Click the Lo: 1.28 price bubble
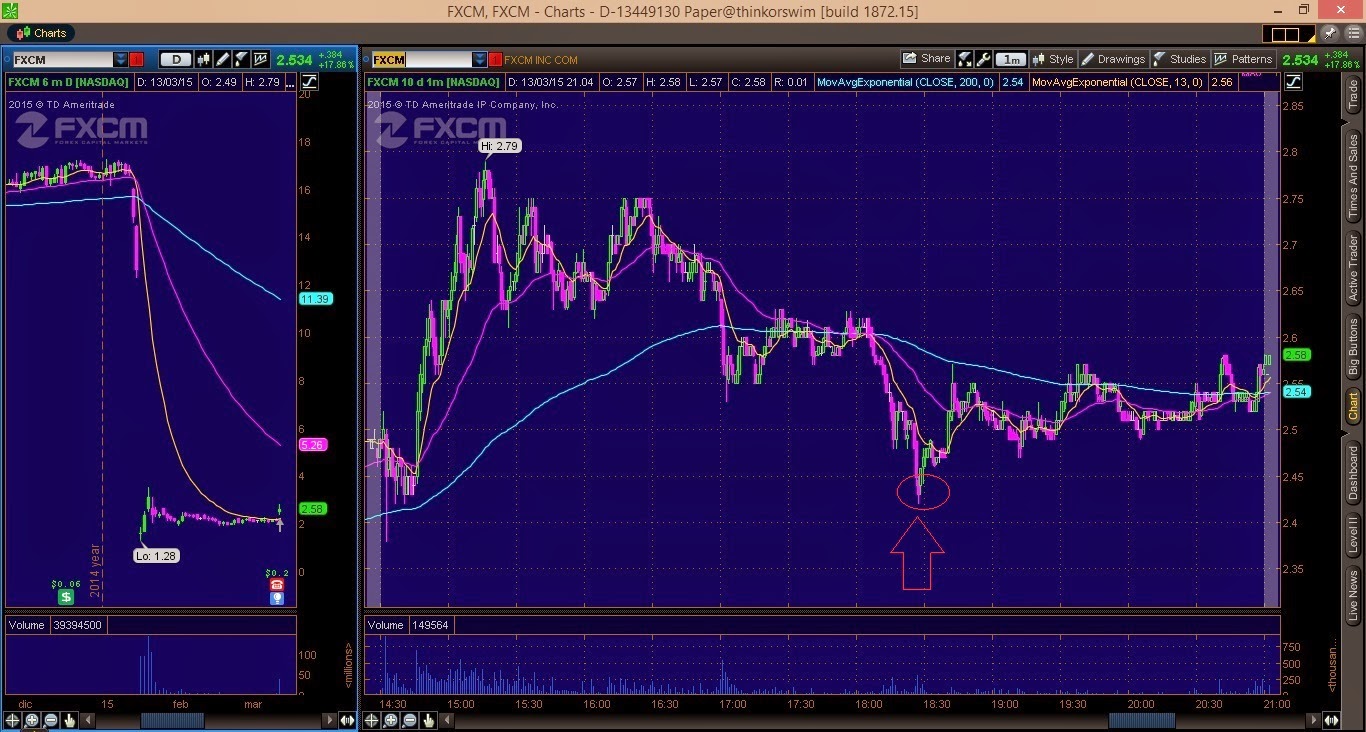The image size is (1366, 732). [x=157, y=555]
